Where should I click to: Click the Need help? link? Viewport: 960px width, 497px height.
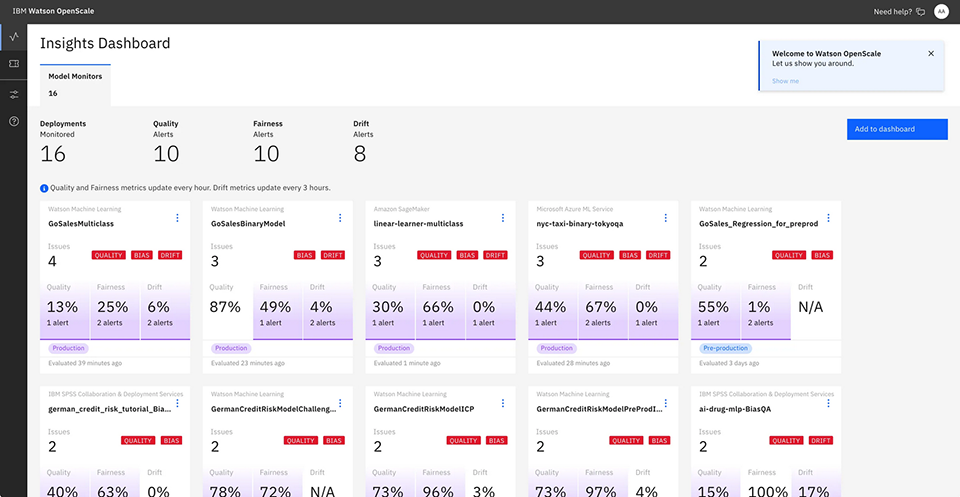[893, 12]
